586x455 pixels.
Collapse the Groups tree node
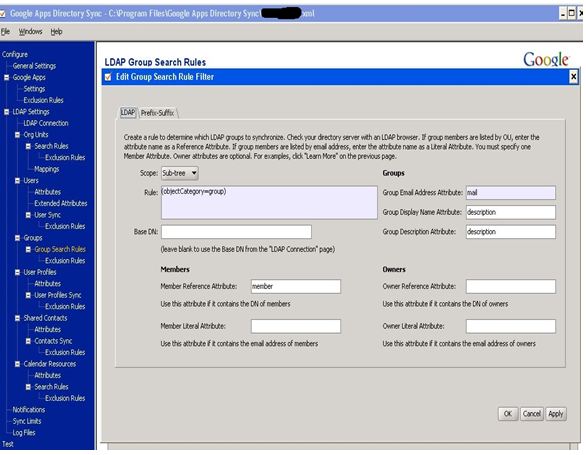pos(17,238)
